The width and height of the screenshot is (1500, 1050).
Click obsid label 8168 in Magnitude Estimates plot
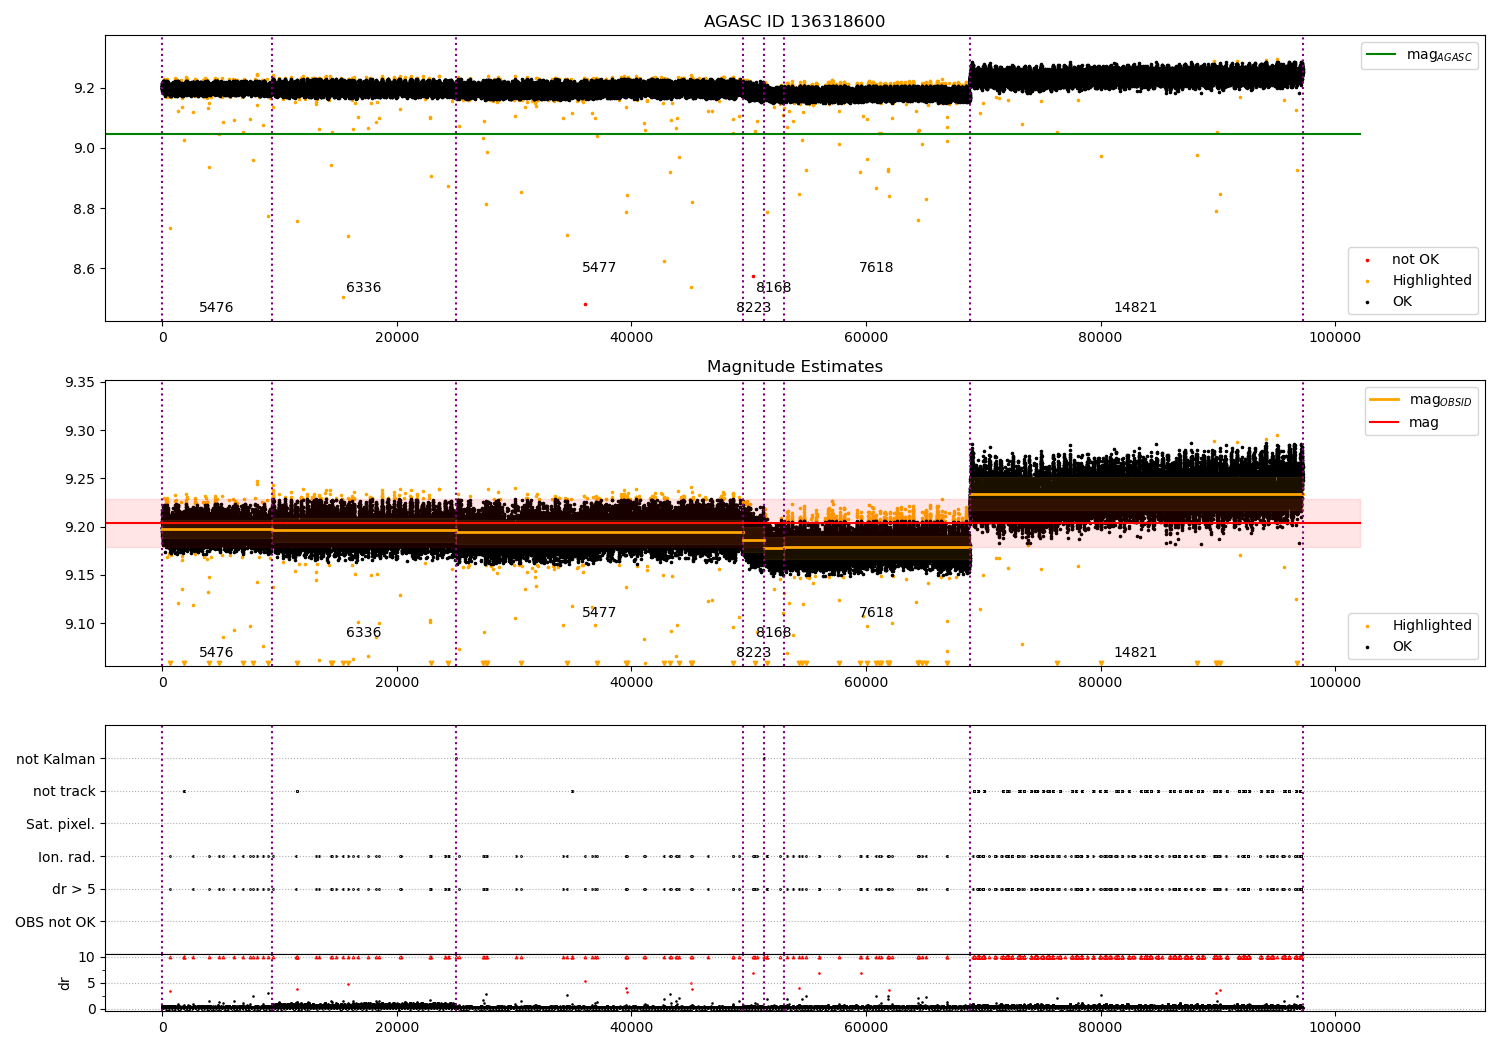pyautogui.click(x=773, y=633)
